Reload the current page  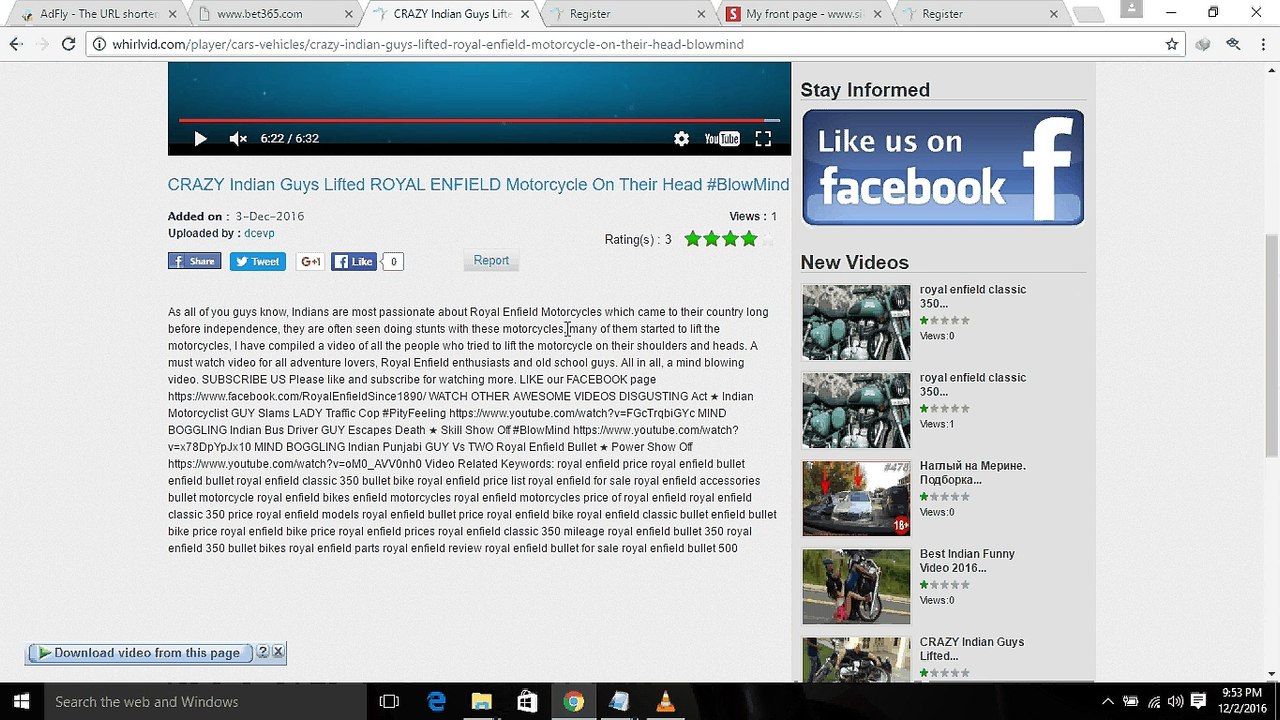[x=68, y=44]
